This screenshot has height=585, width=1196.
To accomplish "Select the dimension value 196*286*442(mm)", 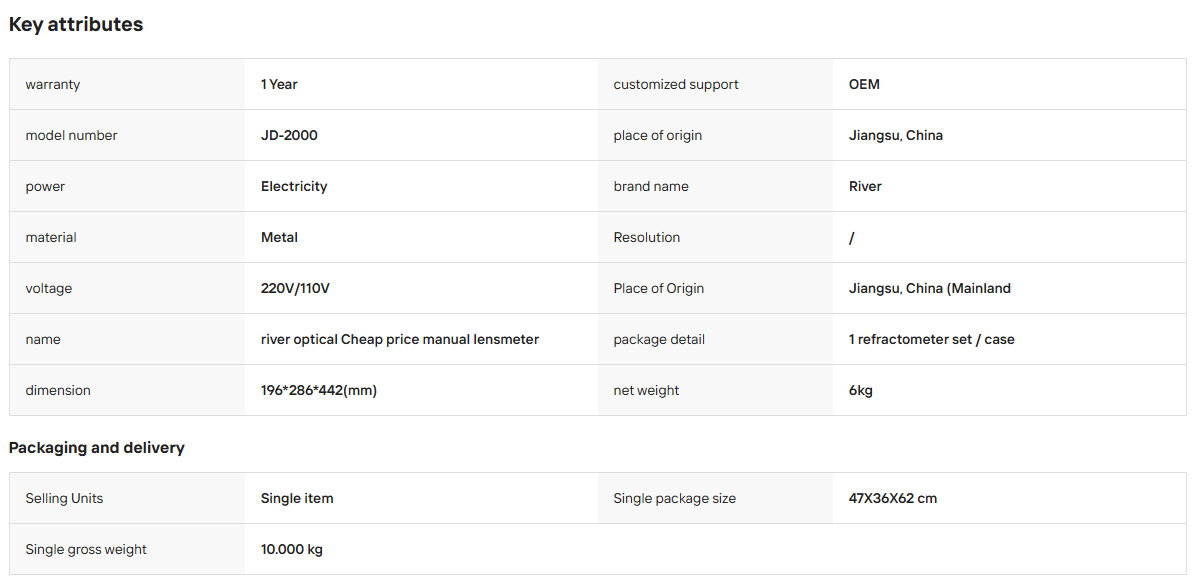I will pos(319,391).
